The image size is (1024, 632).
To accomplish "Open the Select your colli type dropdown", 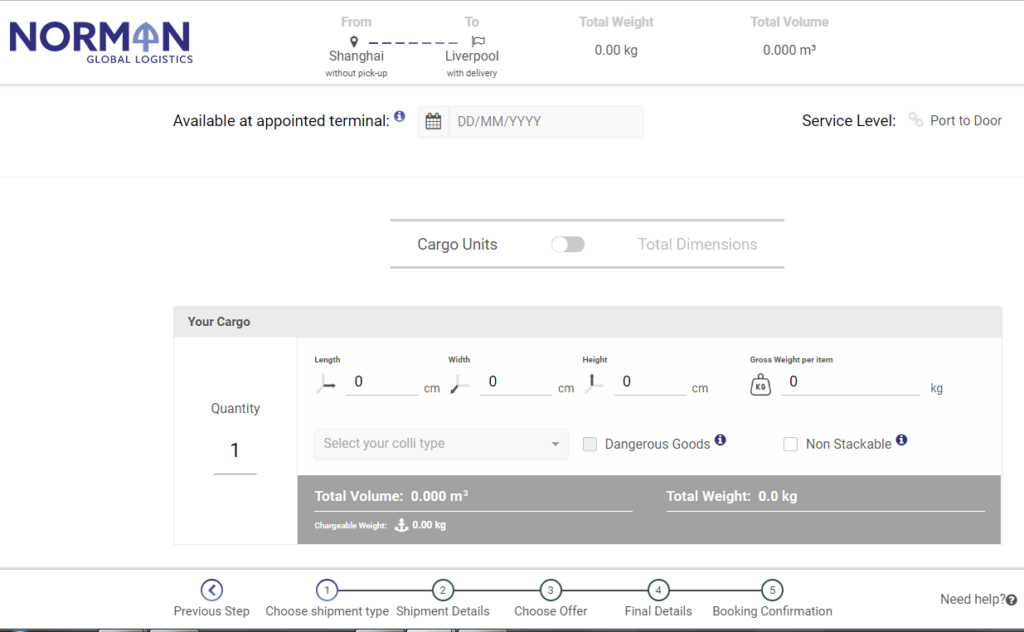I will 441,444.
